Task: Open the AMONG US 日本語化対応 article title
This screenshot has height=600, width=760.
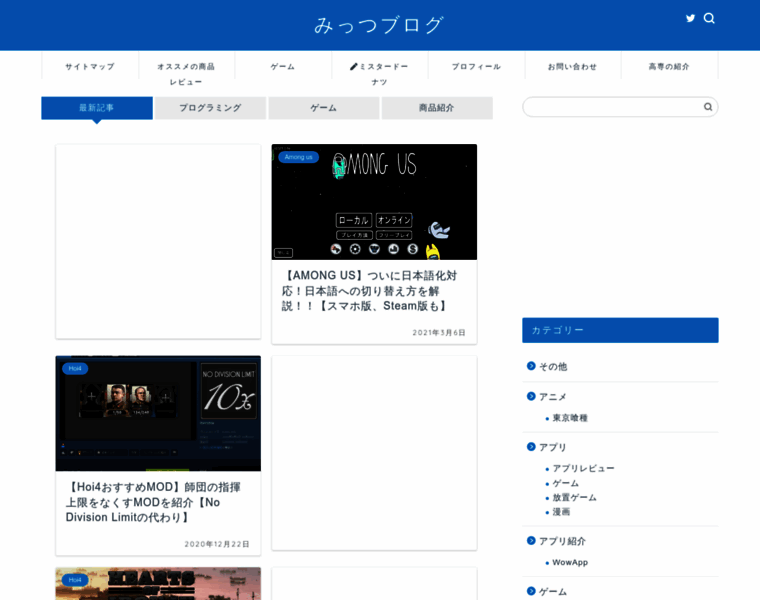Action: 369,291
